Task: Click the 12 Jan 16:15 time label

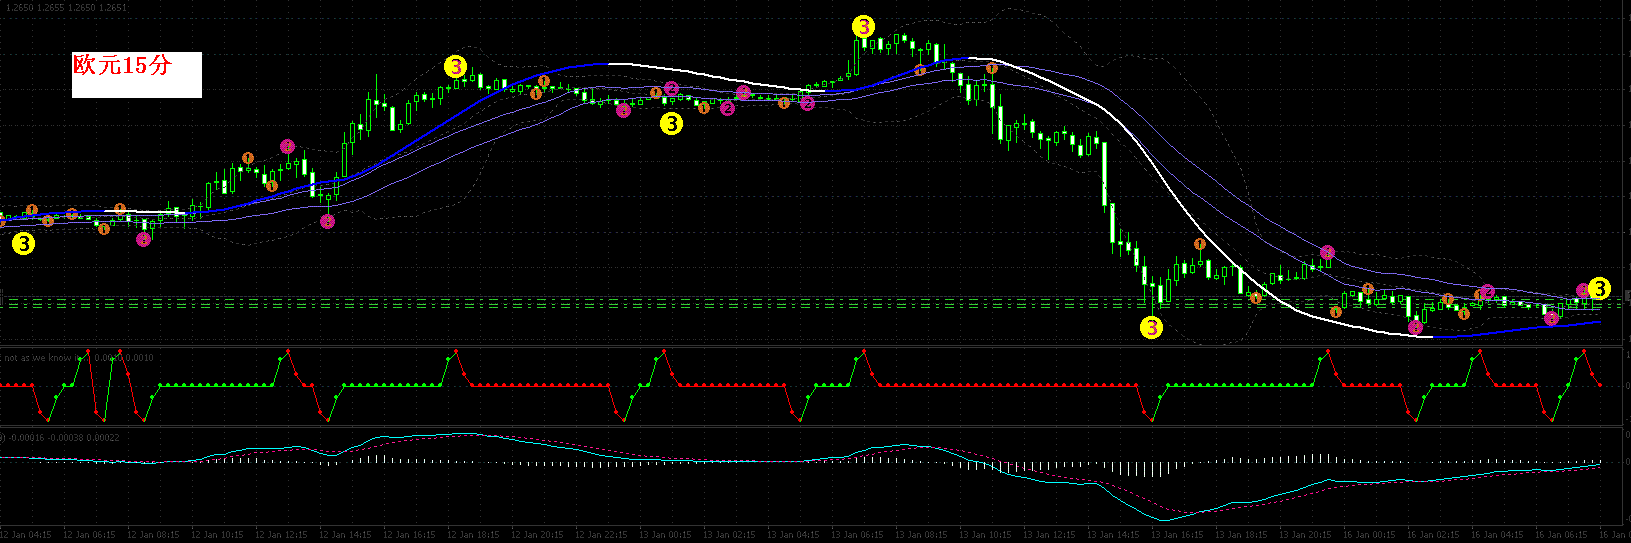Action: point(409,535)
